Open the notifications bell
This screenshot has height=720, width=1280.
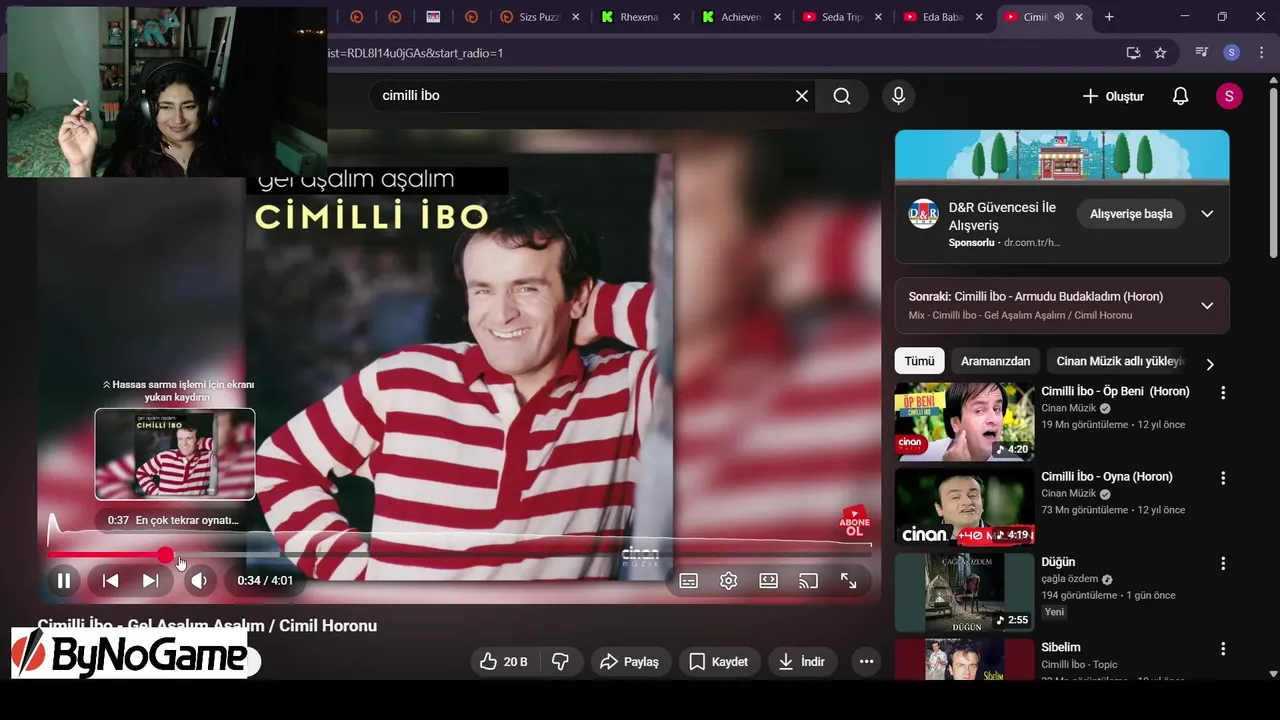pos(1180,96)
